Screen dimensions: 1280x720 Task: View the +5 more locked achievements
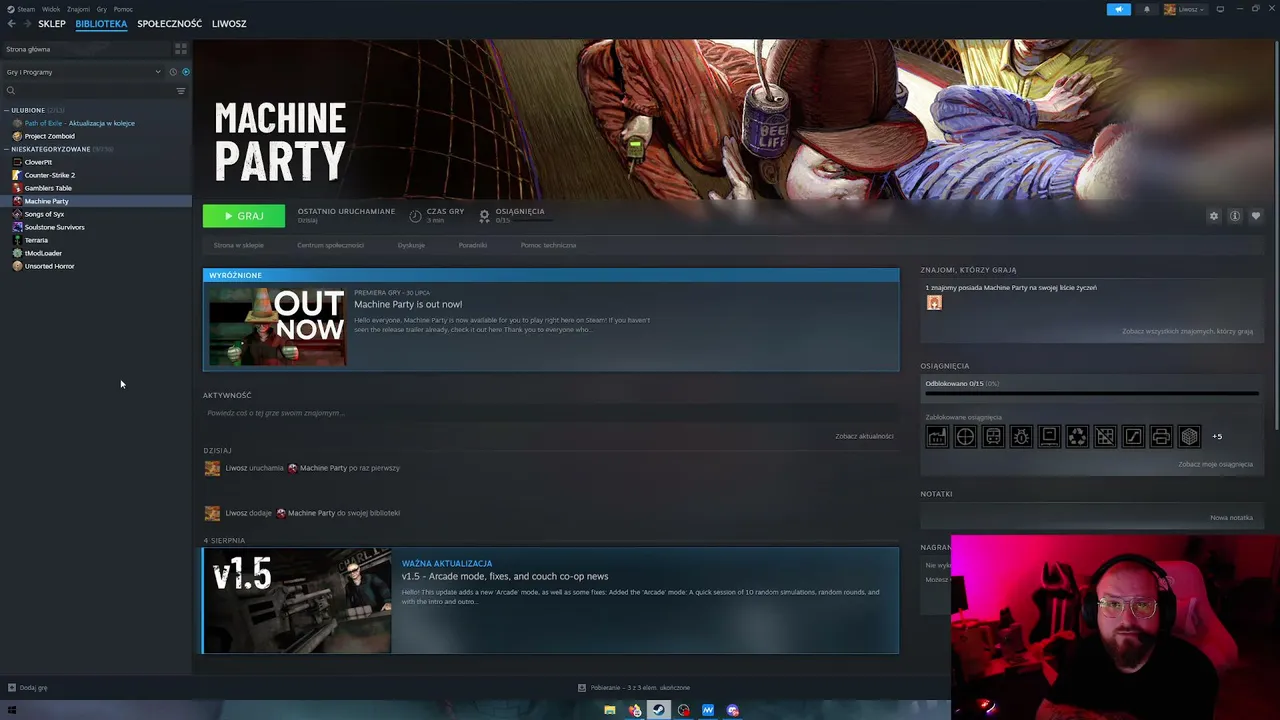[x=1217, y=436]
